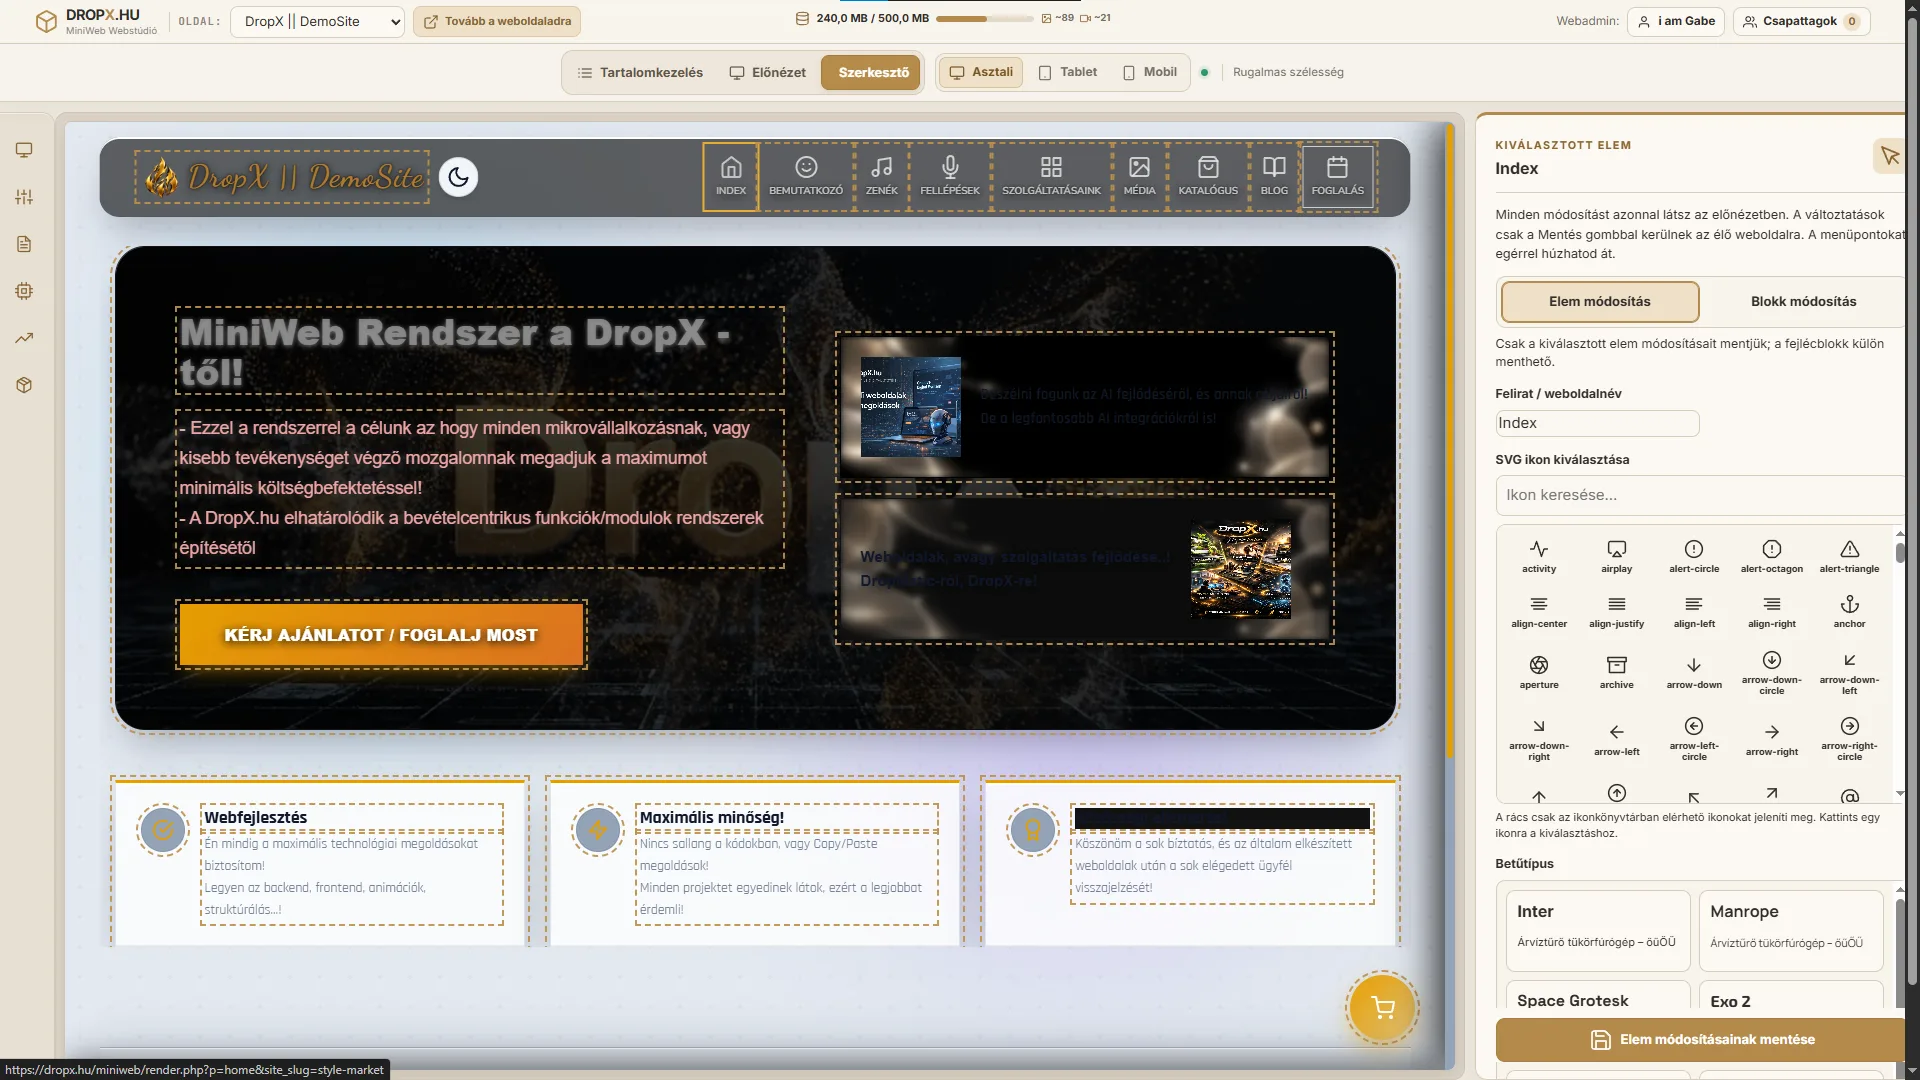Select the FELLÉPÉSEK microphone menu item
The image size is (1920, 1080).
950,177
